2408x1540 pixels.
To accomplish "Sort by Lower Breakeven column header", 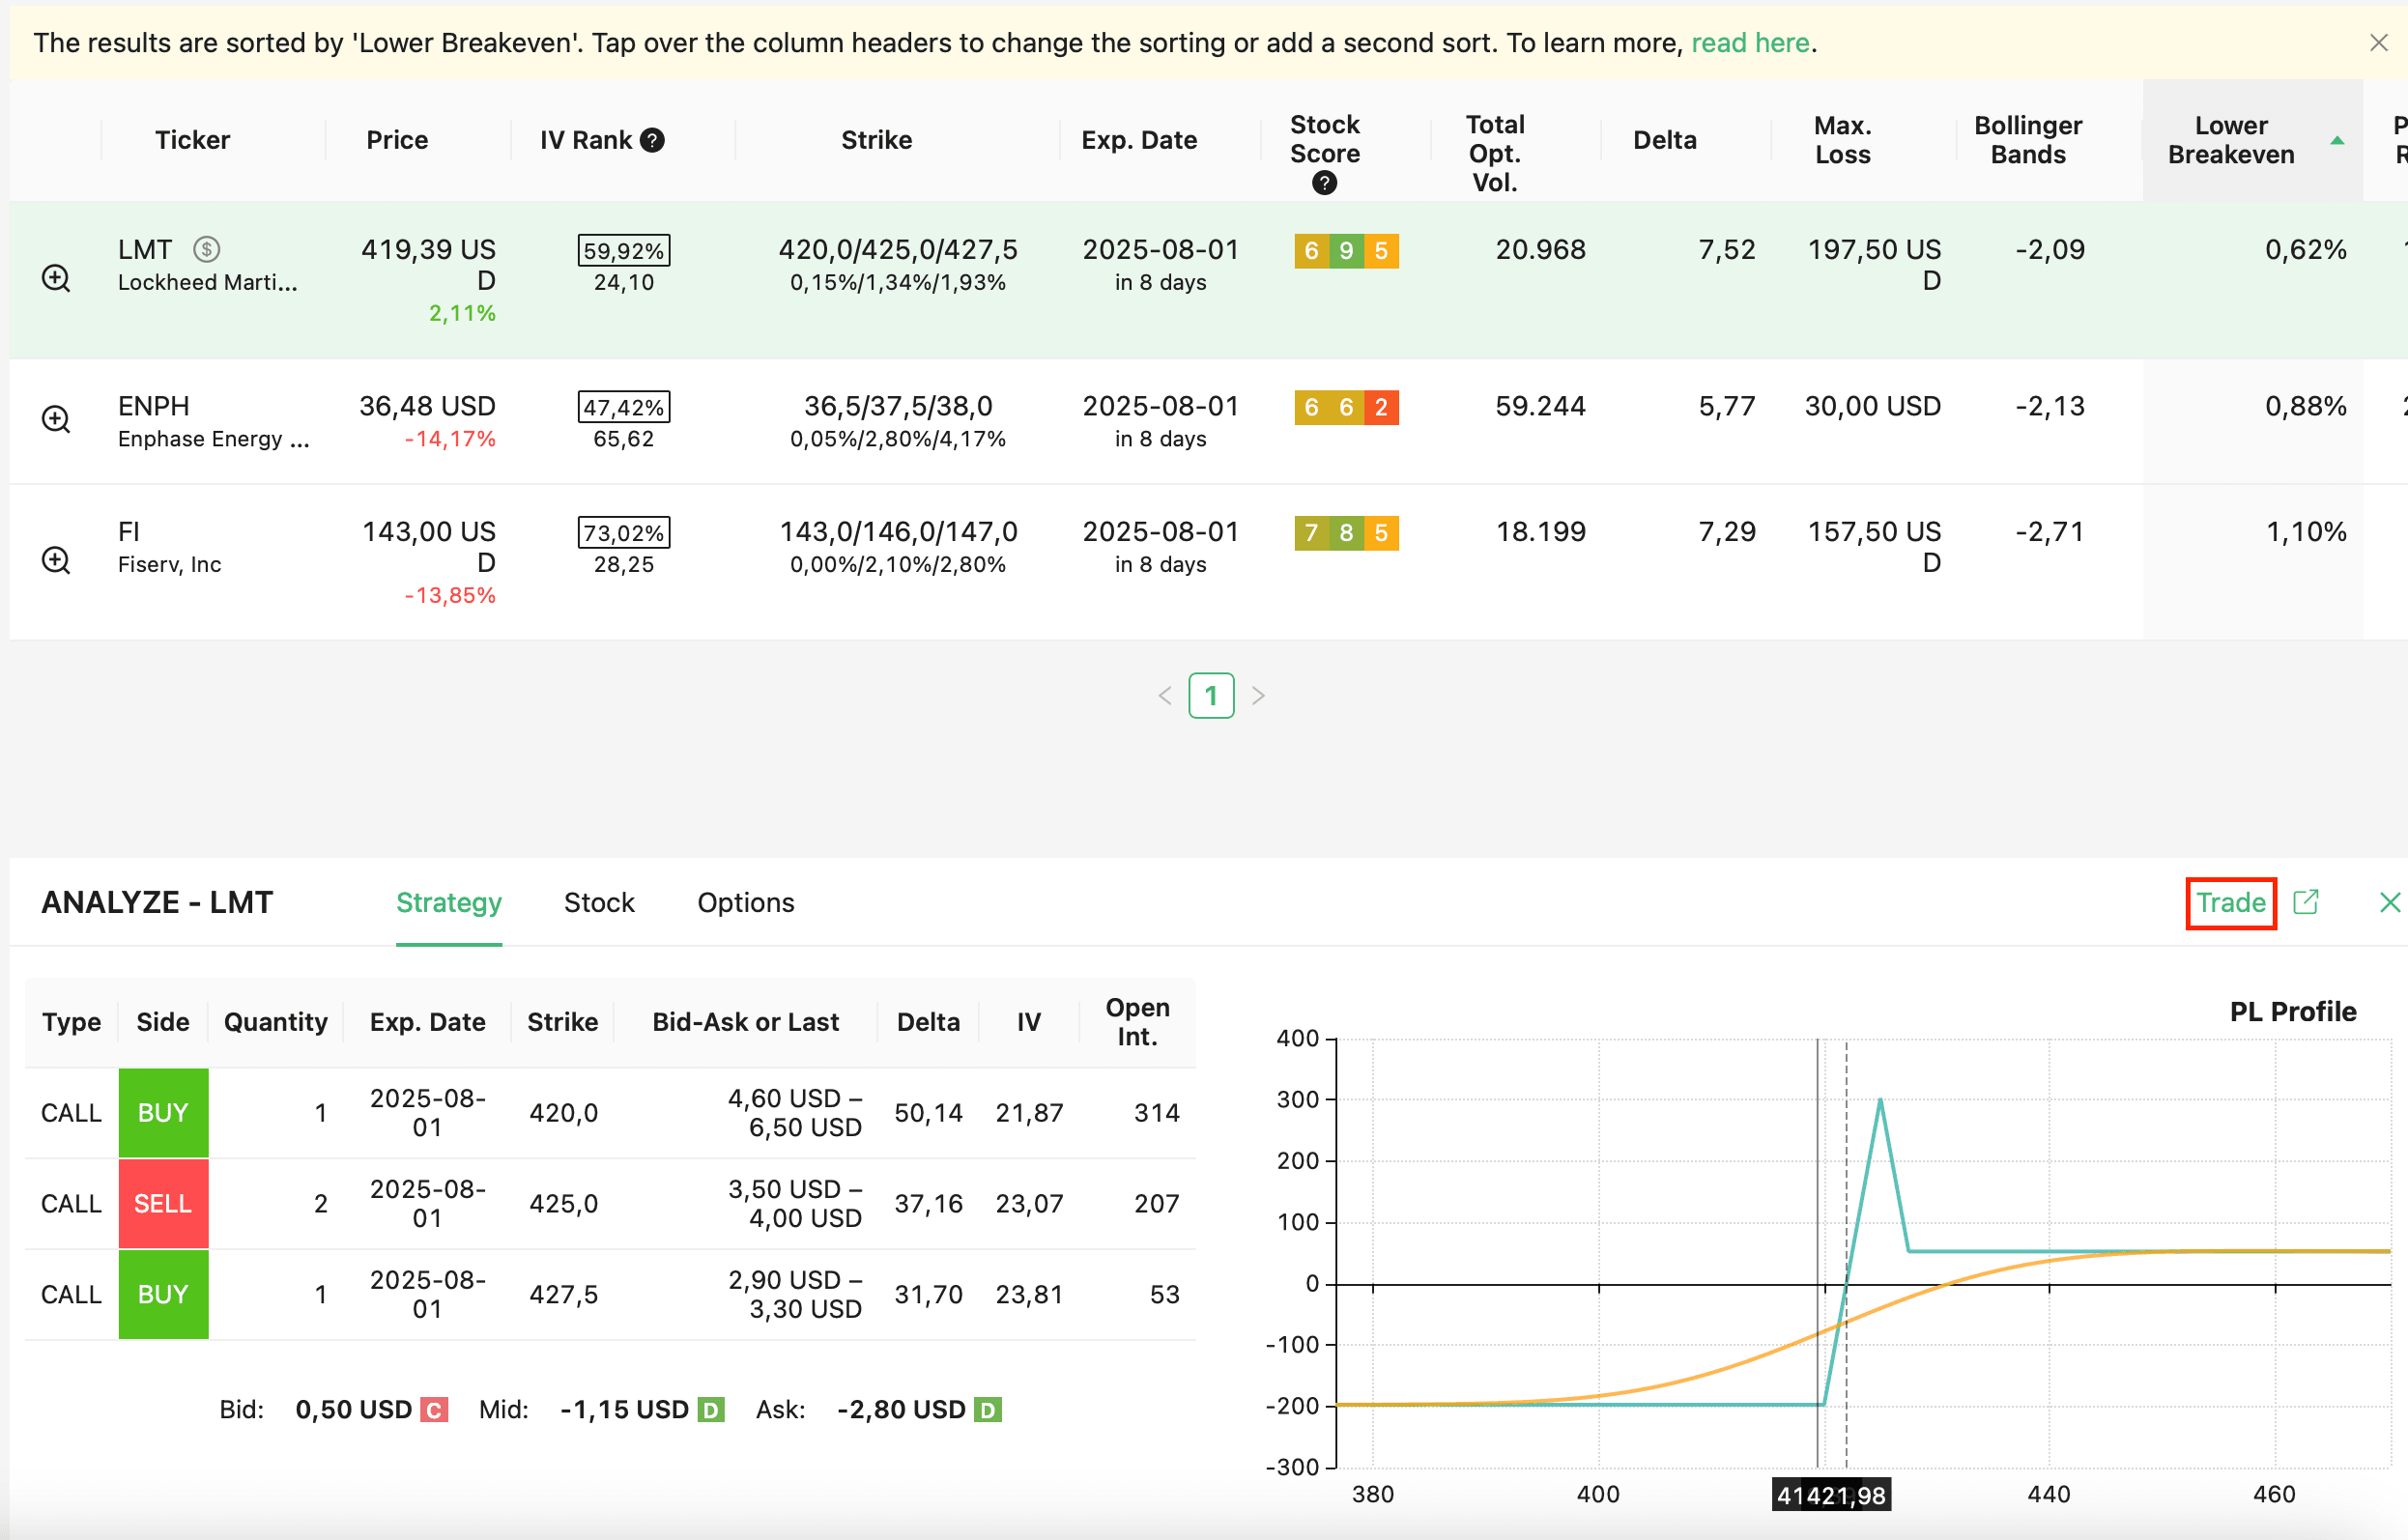I will point(2231,140).
